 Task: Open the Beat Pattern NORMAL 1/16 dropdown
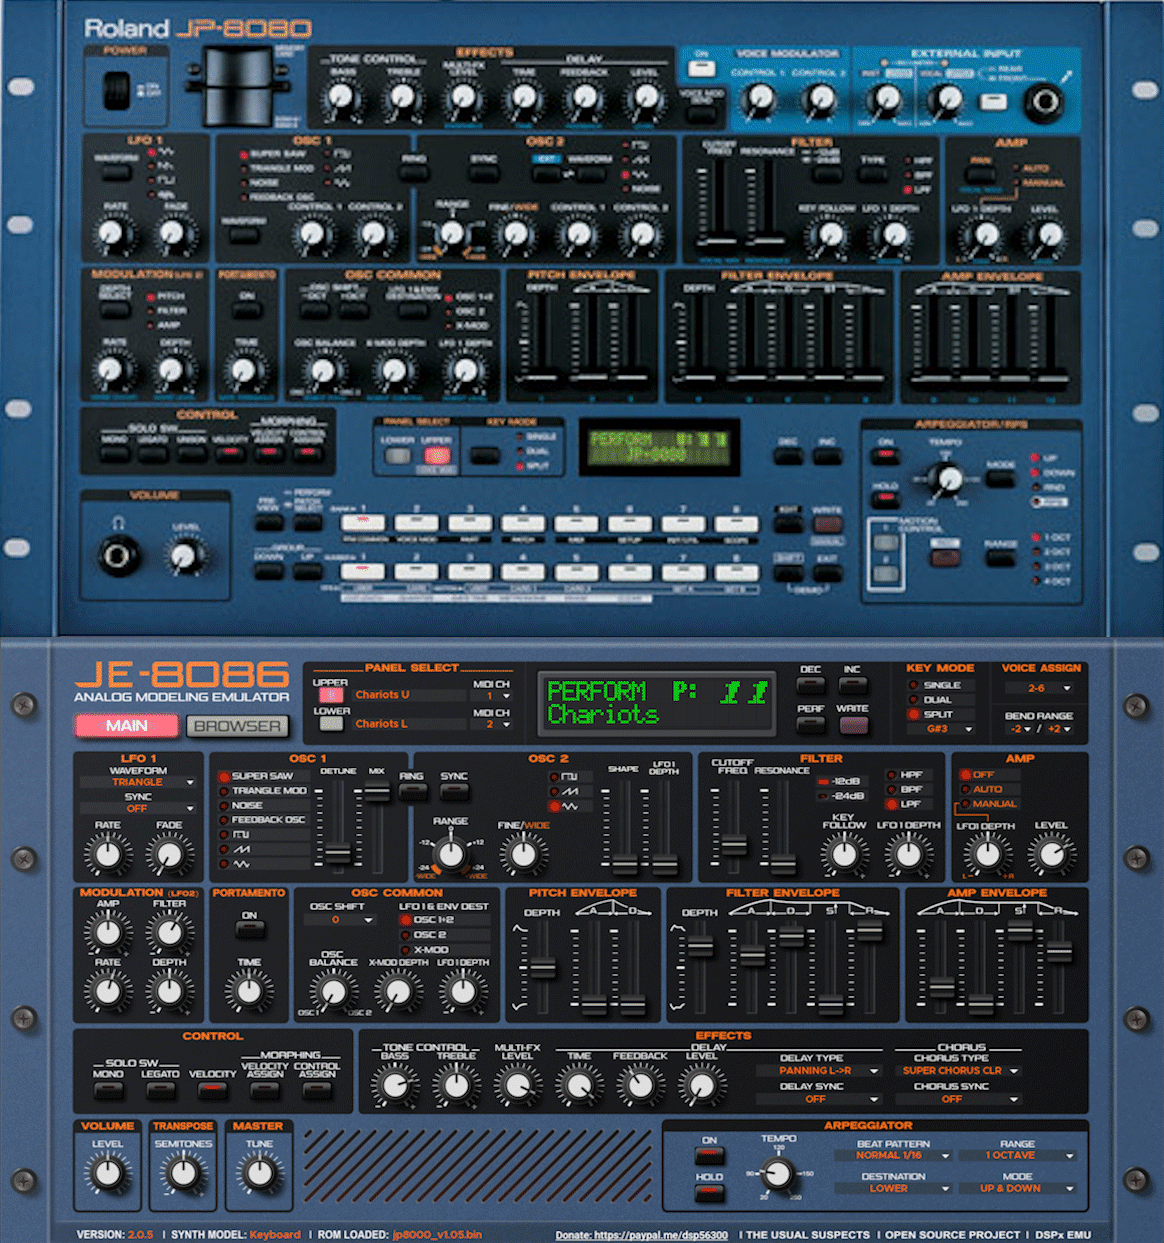893,1156
